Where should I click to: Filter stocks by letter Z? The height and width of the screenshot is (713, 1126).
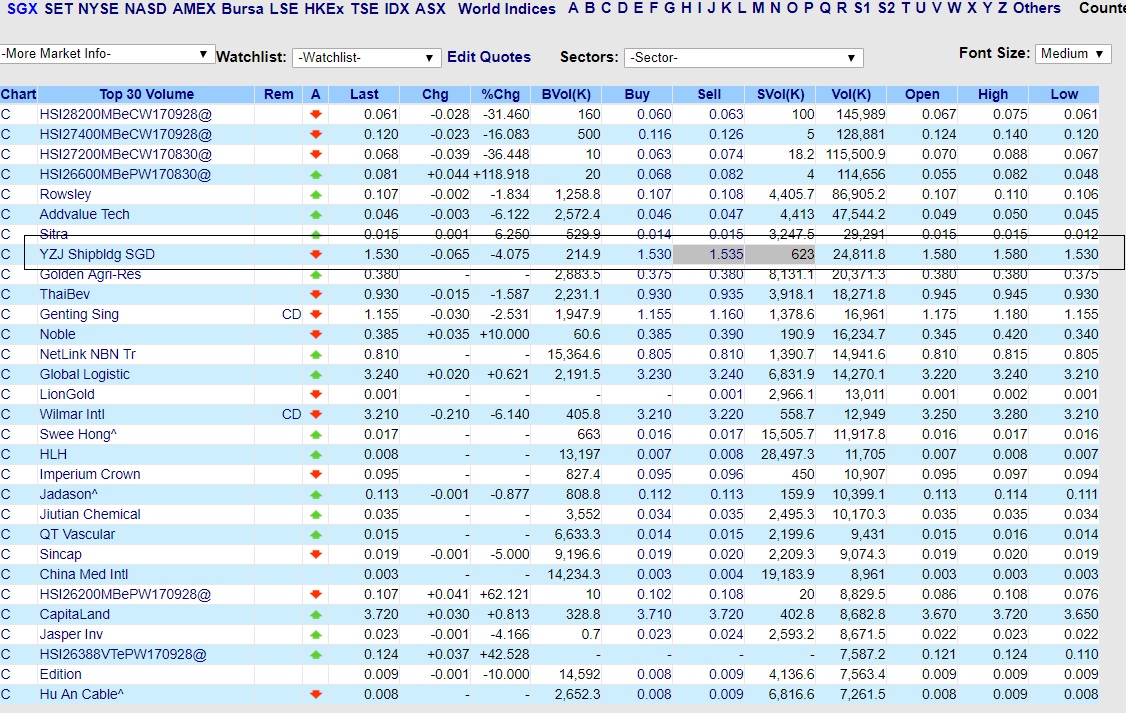click(x=1002, y=9)
